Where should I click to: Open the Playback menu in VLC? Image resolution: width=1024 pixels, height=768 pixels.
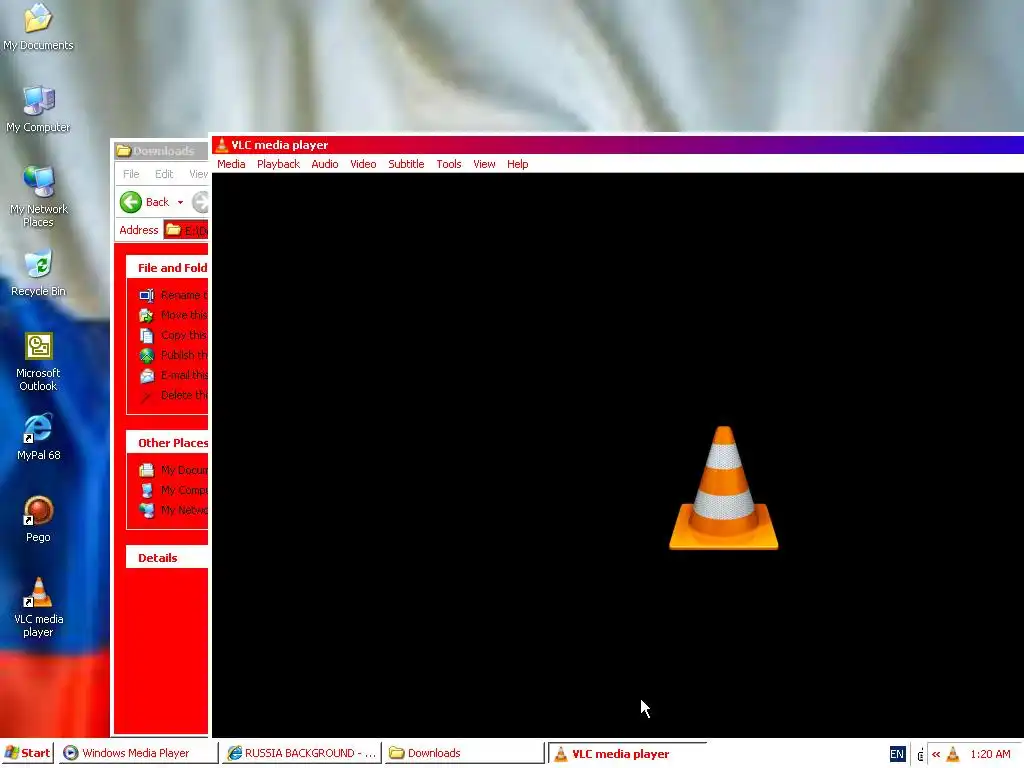click(x=278, y=164)
